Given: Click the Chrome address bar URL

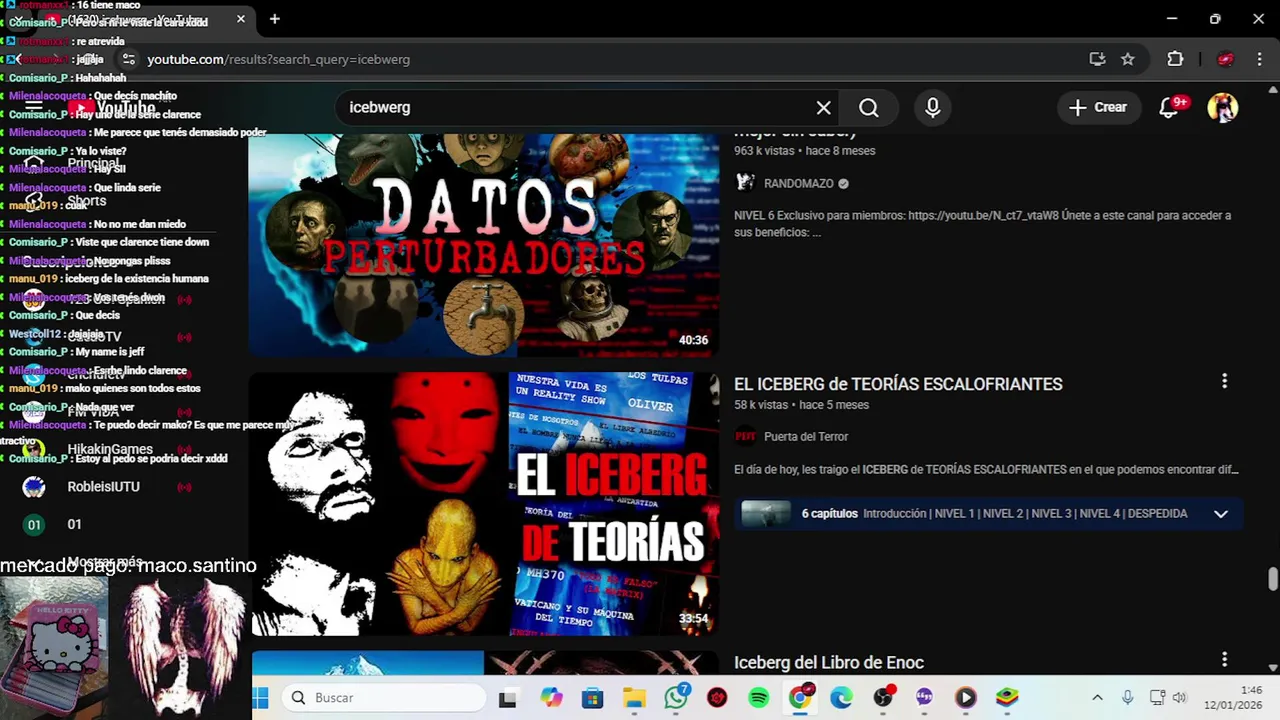Looking at the screenshot, I should click(279, 59).
